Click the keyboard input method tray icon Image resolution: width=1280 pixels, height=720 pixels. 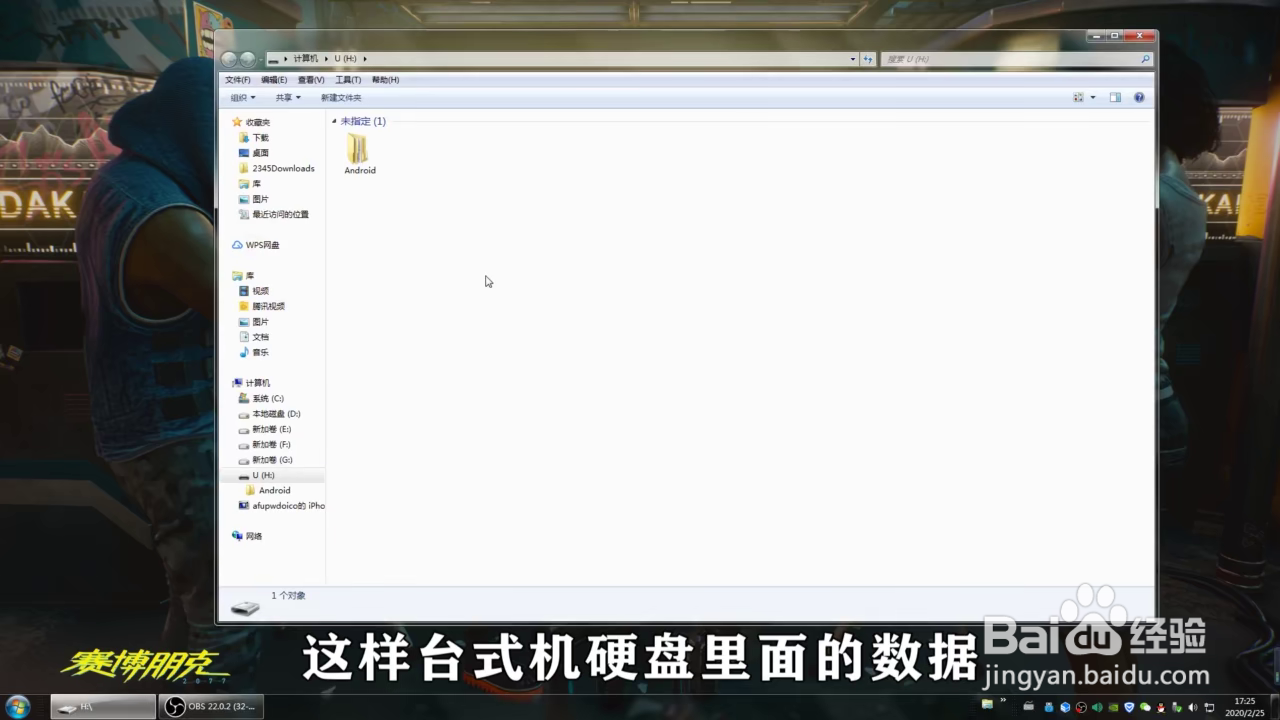1028,706
